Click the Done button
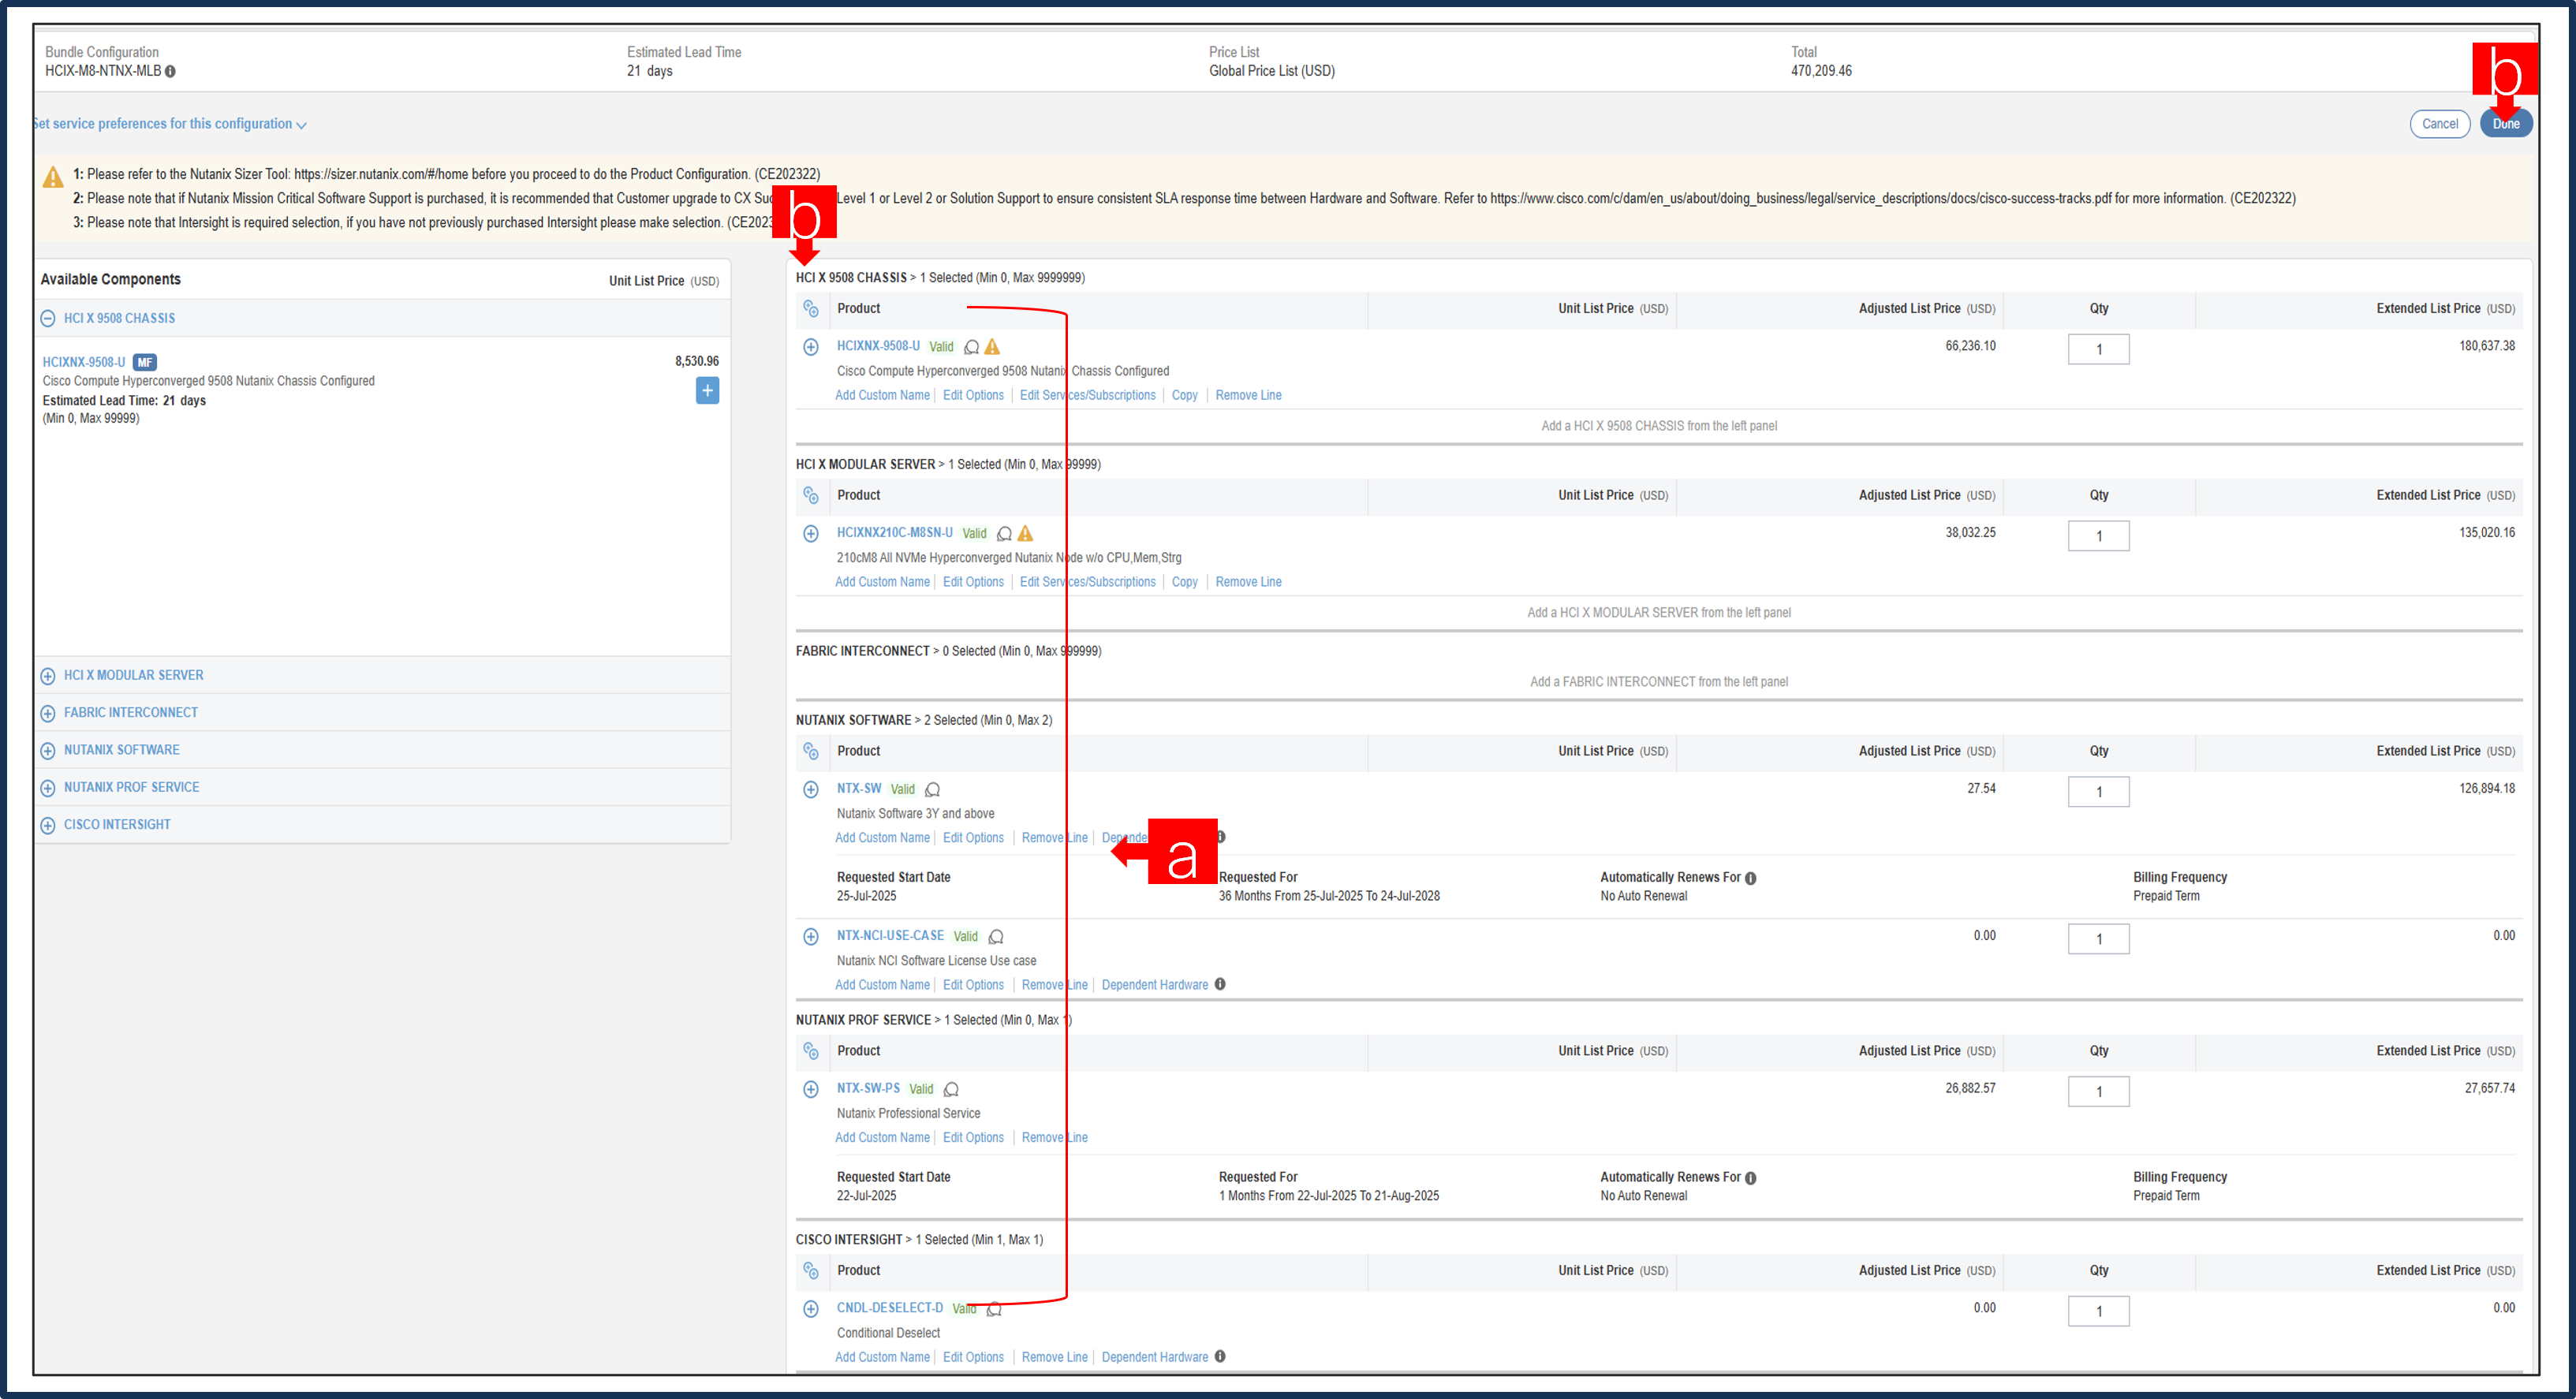This screenshot has width=2576, height=1399. [x=2506, y=123]
